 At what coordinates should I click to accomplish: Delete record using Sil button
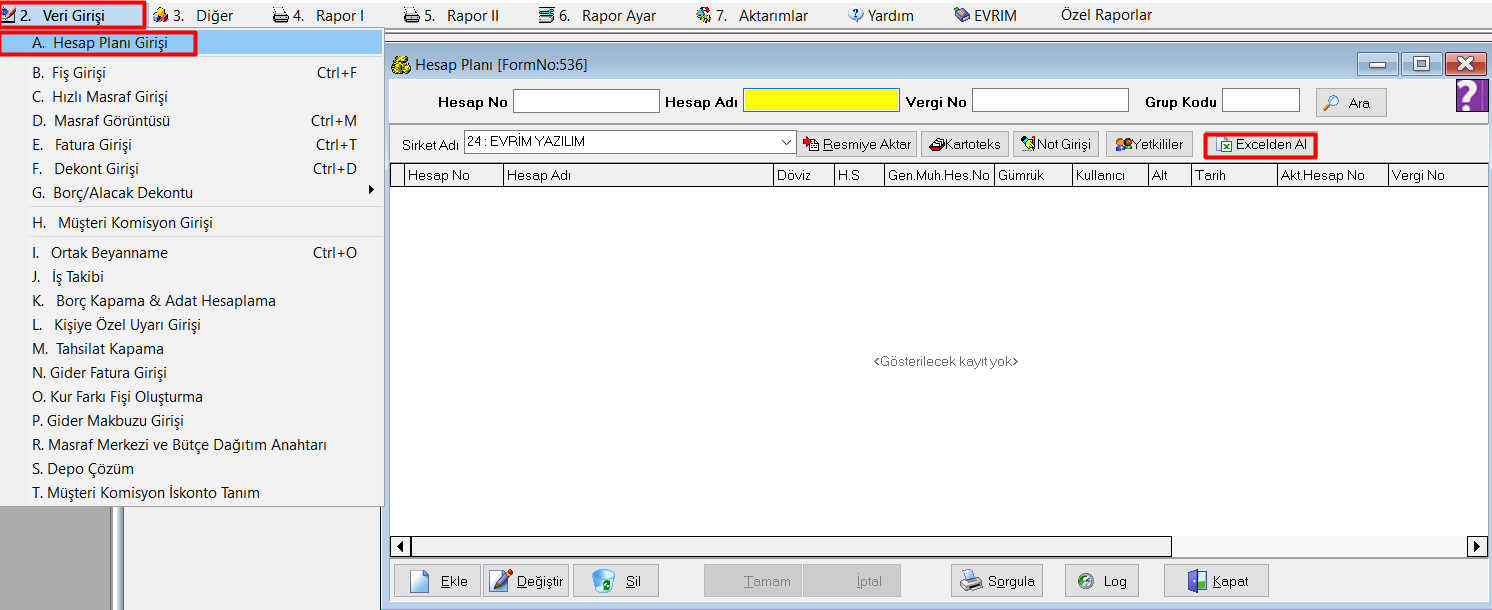[x=615, y=581]
